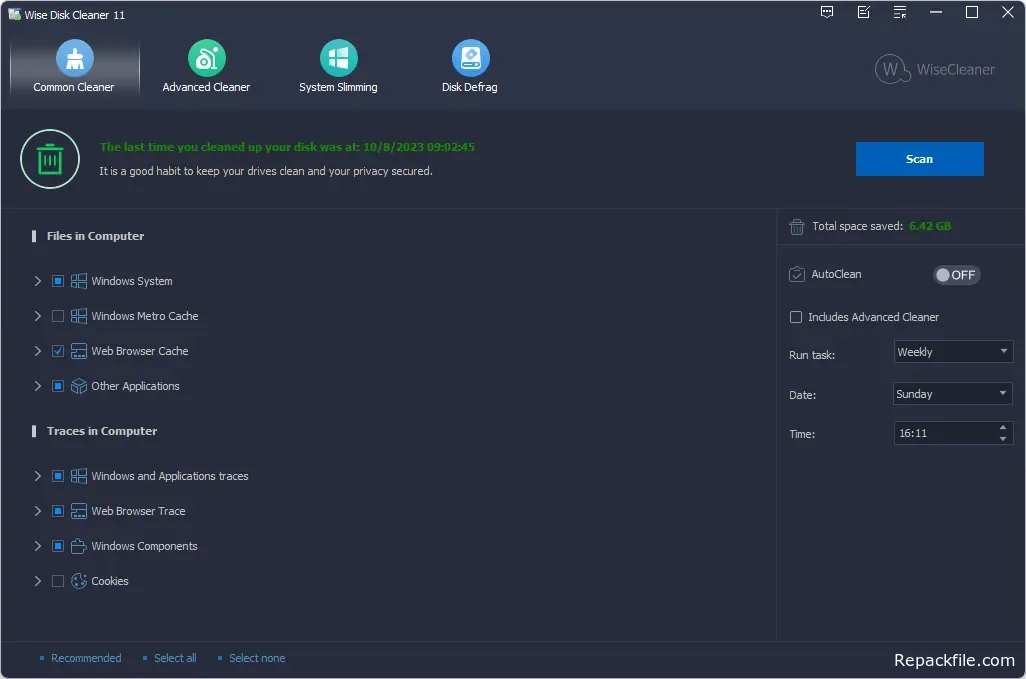Close the Wise Disk Cleaner window
The image size is (1026, 679).
(x=1008, y=12)
